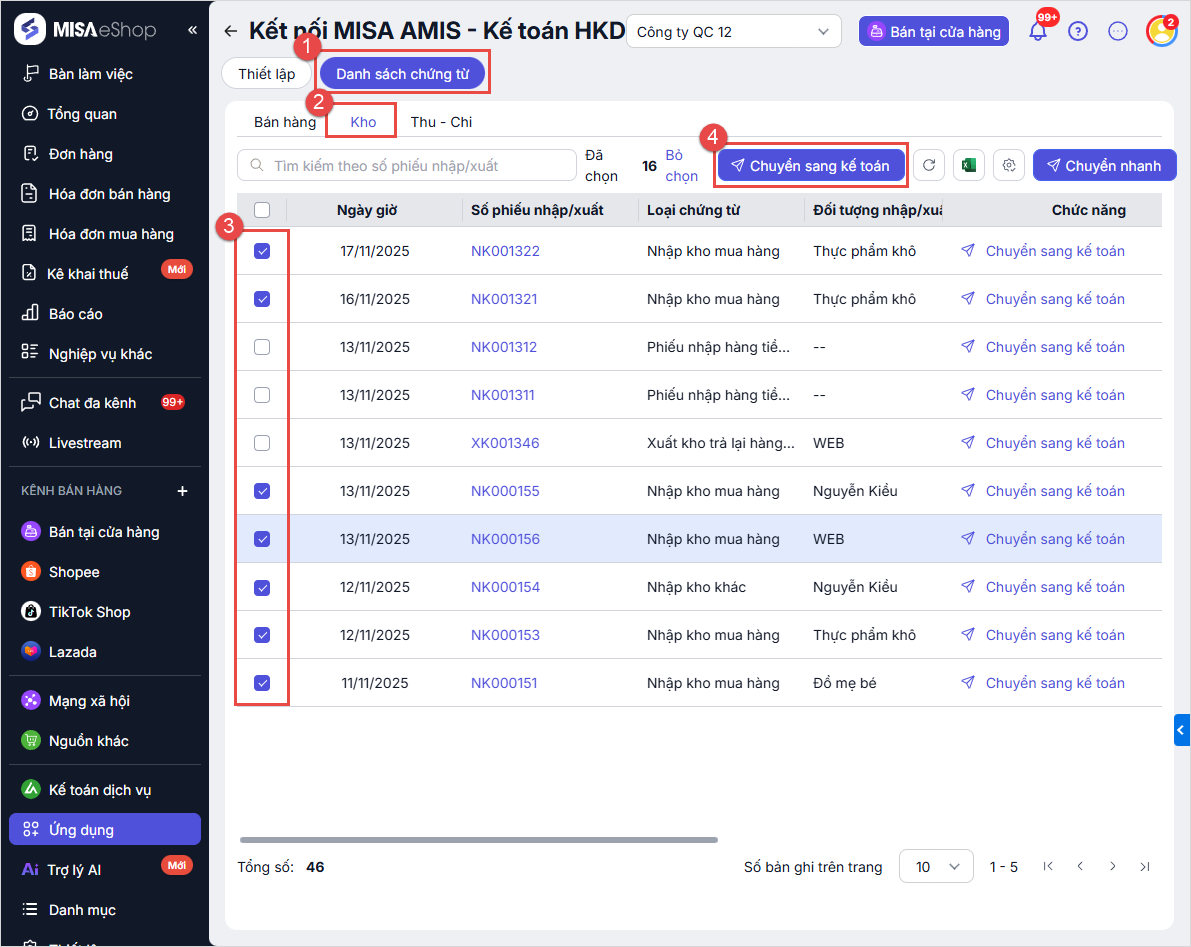
Task: Switch to the Thiết lập tab
Action: (267, 74)
